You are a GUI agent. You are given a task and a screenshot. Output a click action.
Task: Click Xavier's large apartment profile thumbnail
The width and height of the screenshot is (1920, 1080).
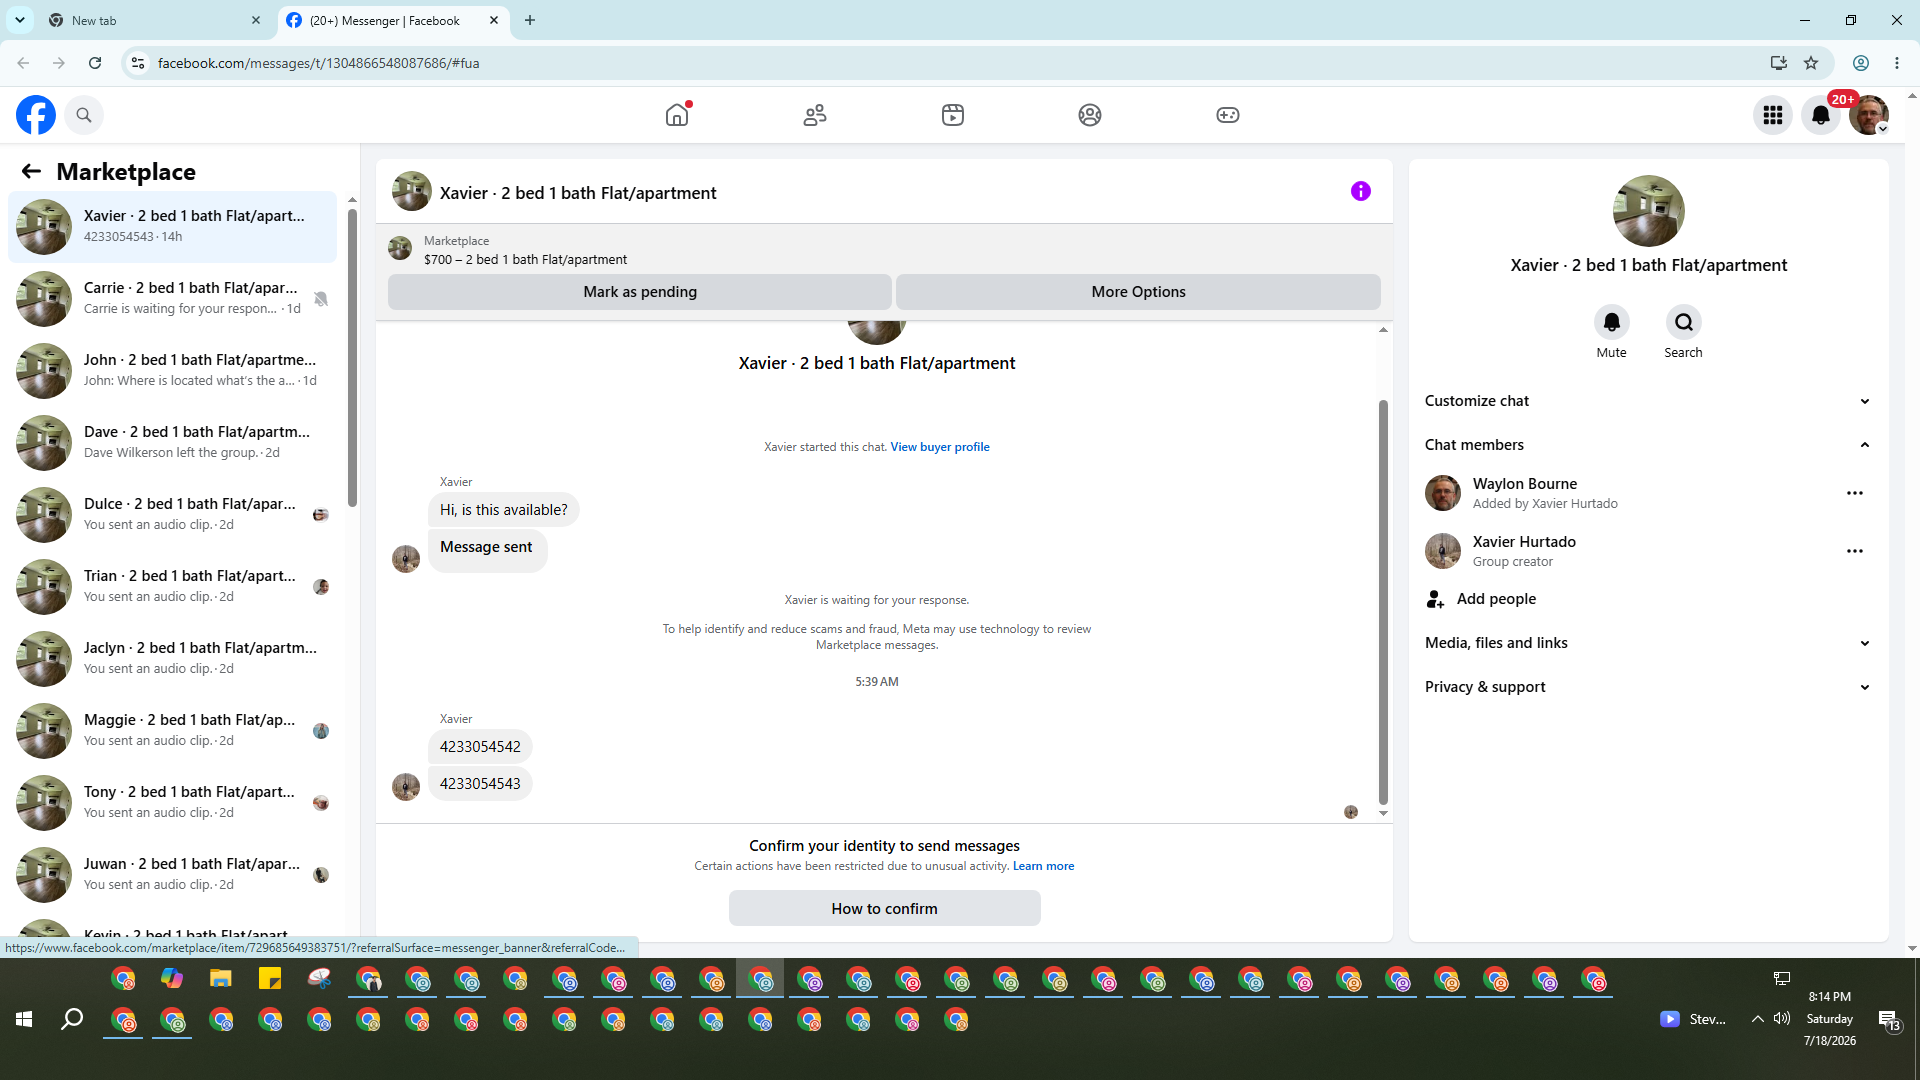1648,211
